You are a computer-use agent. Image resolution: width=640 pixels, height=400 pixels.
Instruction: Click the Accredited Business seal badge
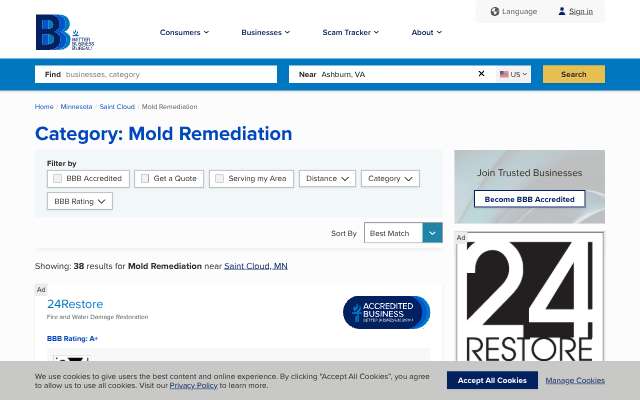(386, 312)
